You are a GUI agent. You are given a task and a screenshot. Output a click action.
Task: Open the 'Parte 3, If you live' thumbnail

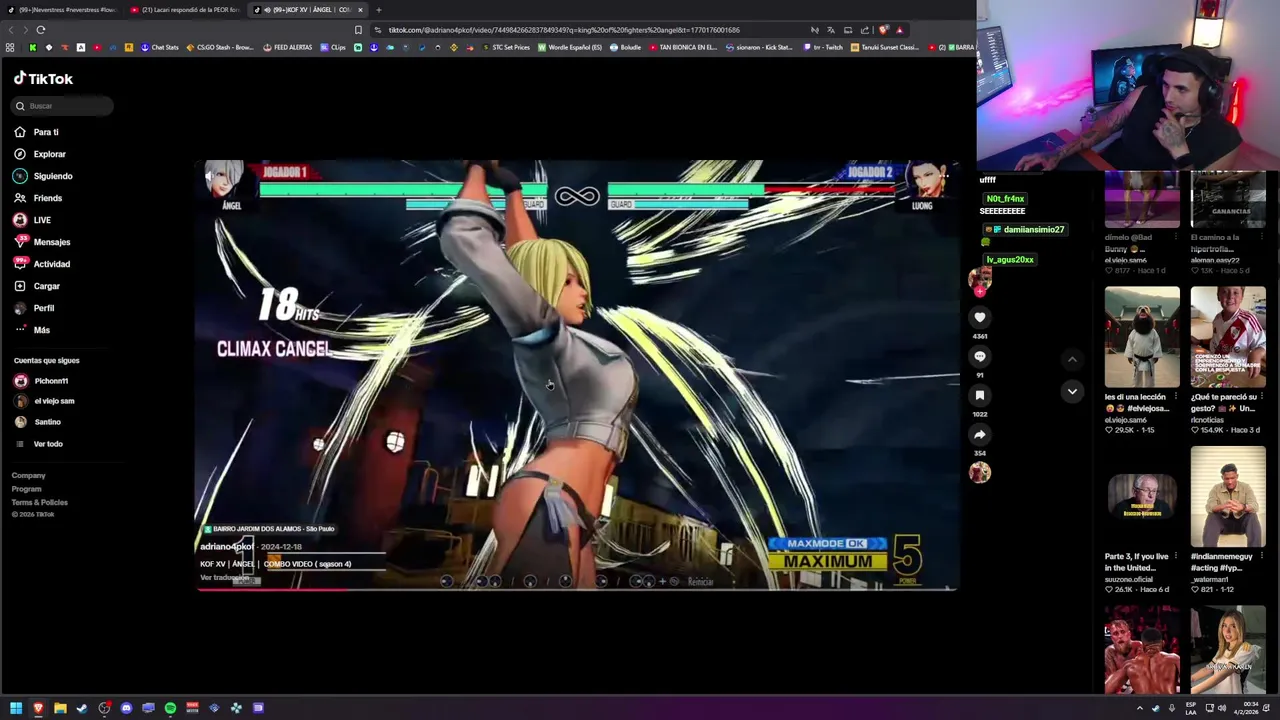(x=1142, y=497)
